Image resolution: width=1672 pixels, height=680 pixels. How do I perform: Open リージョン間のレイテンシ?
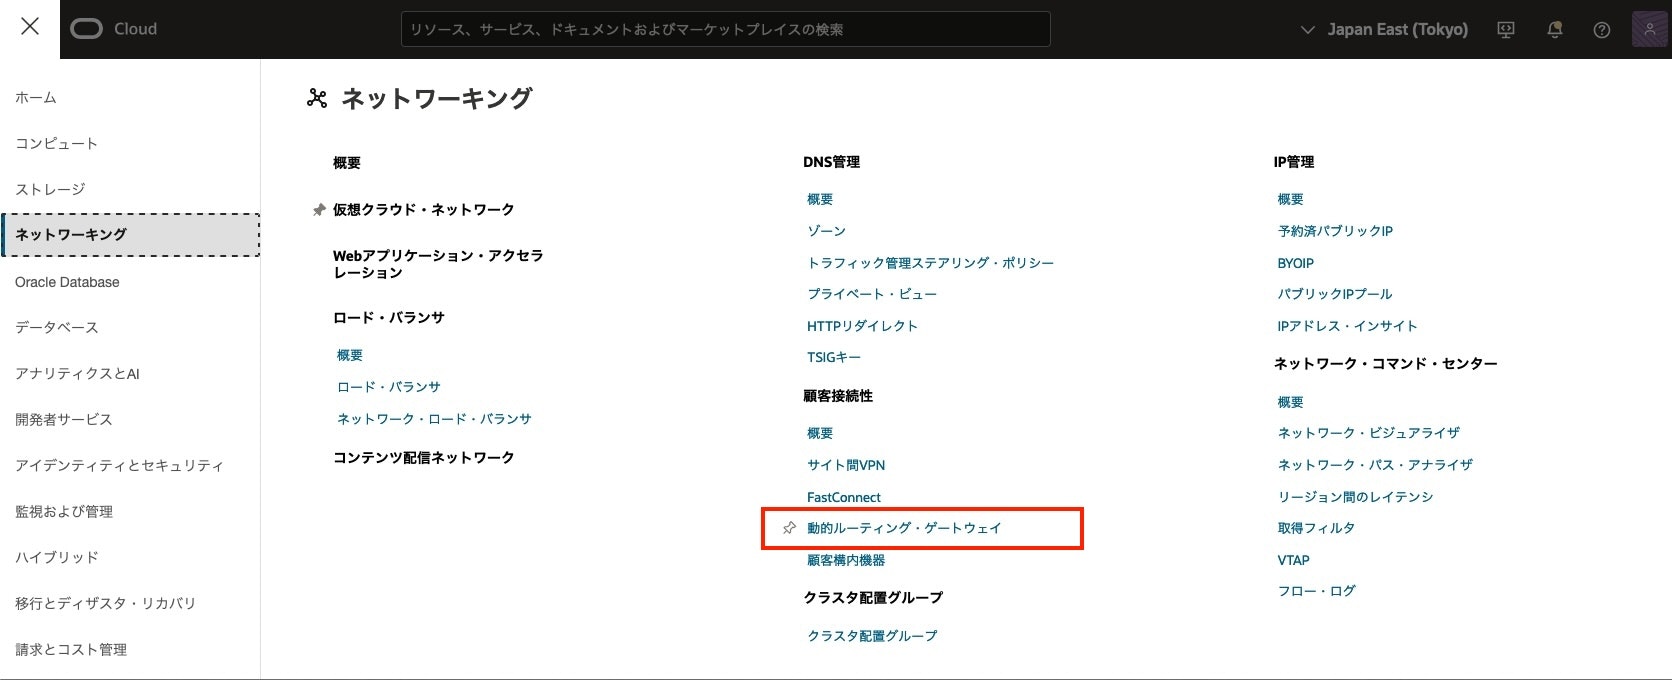point(1355,497)
